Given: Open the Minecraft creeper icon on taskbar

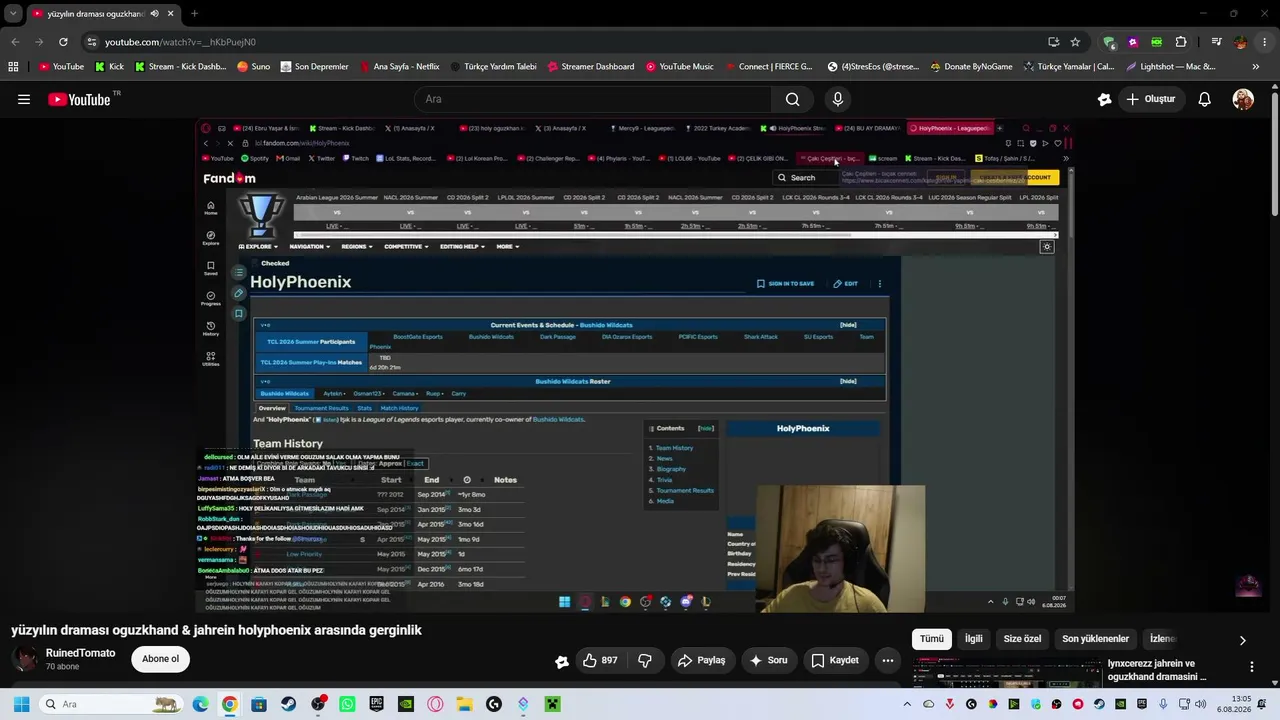Looking at the screenshot, I should pos(552,704).
